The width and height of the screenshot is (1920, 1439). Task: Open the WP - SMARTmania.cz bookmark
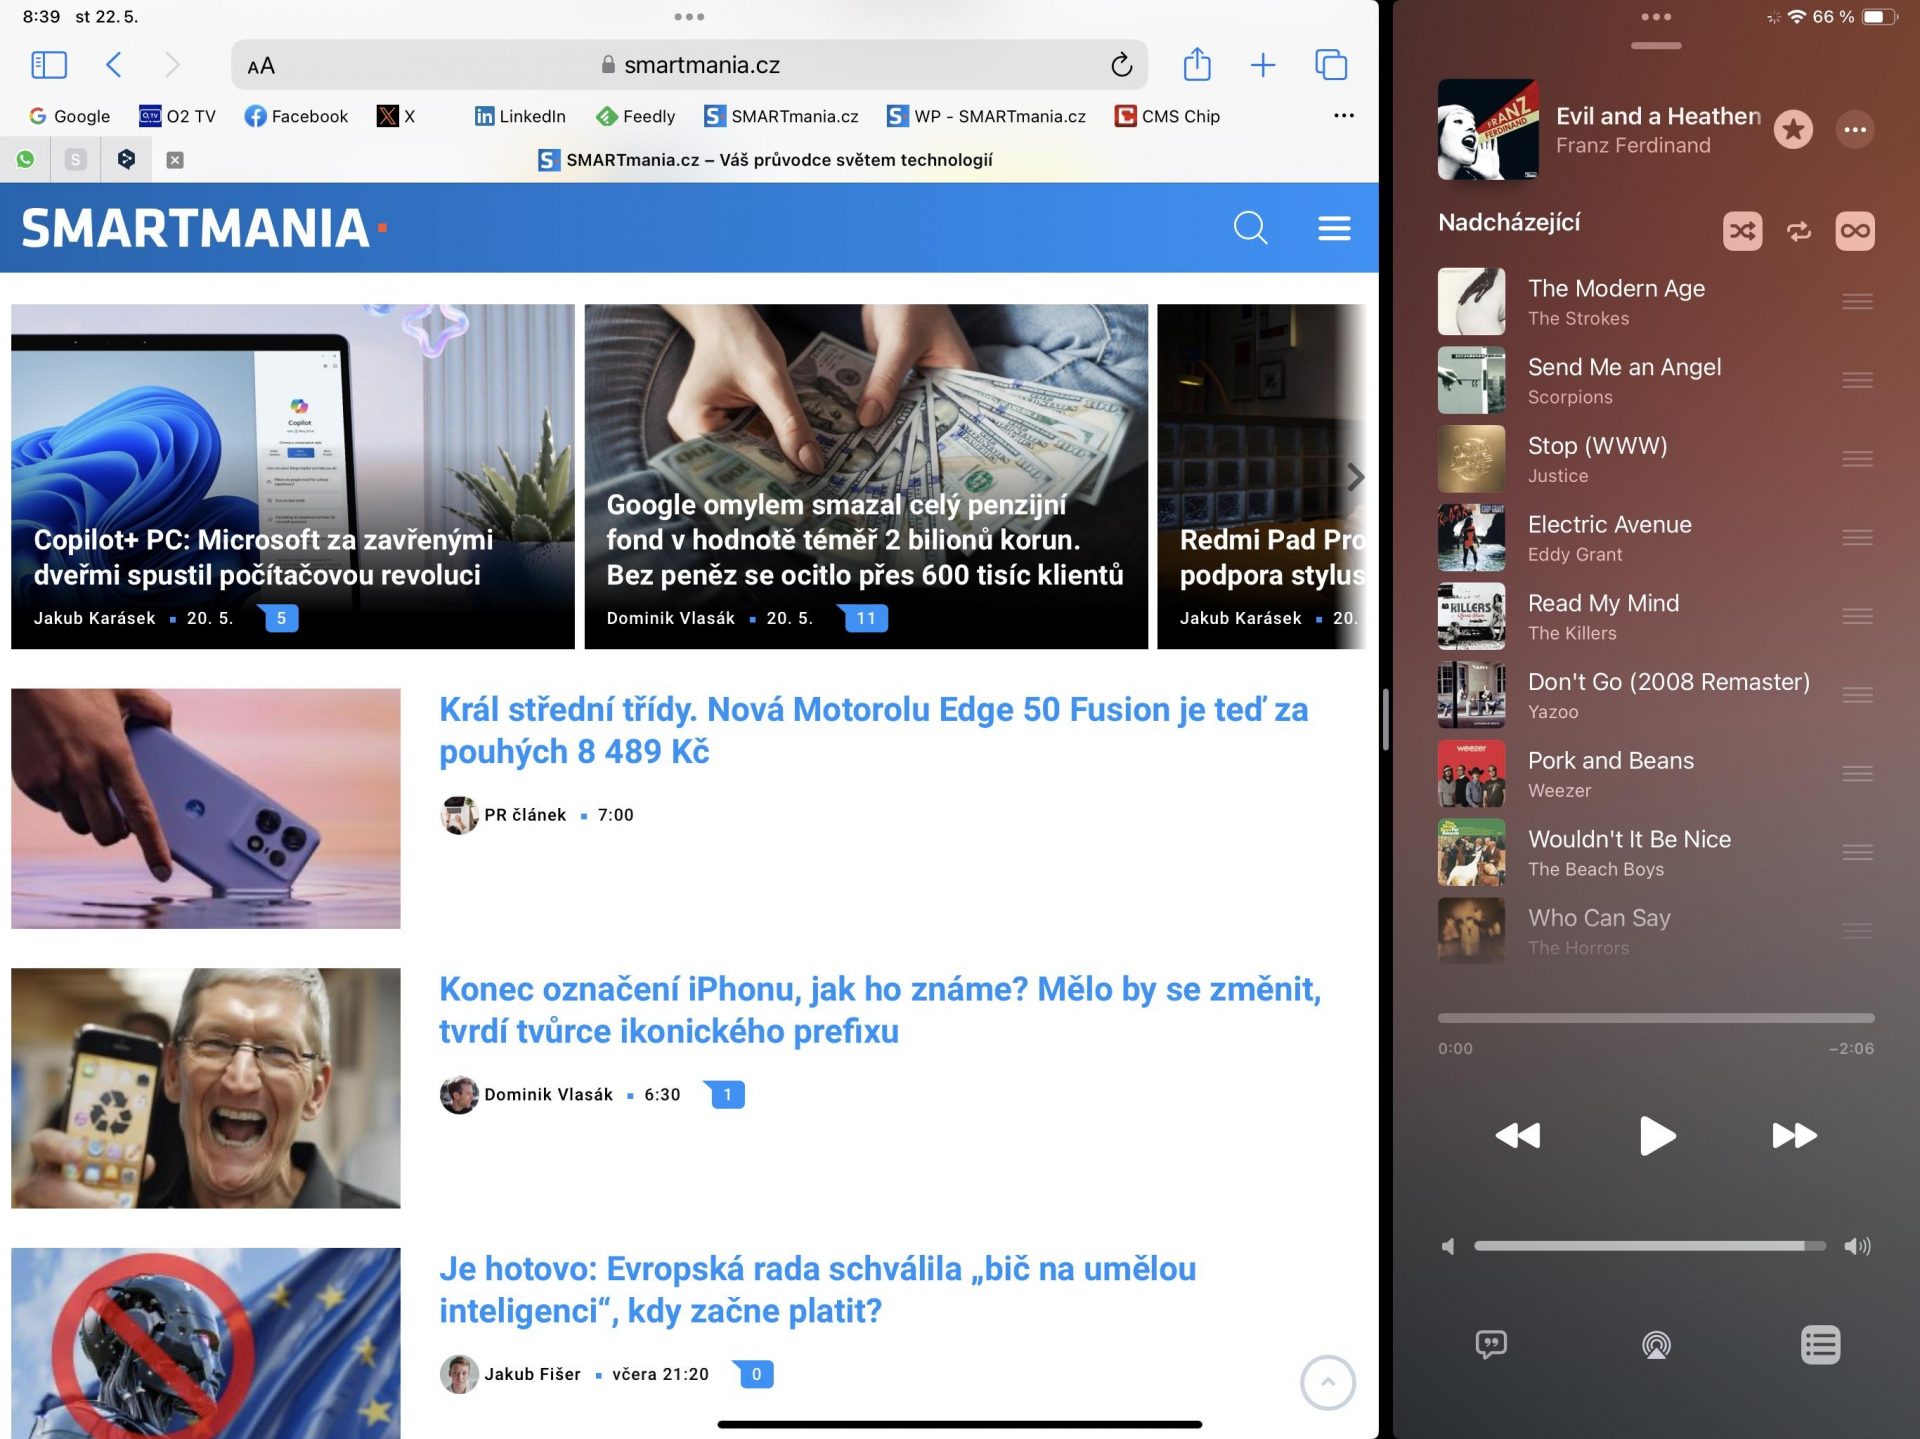click(x=986, y=116)
